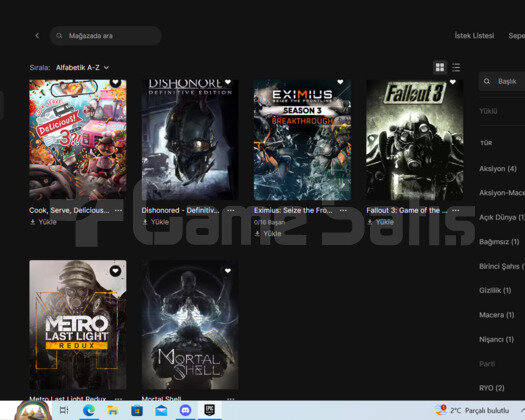Open Task View in the taskbar

coord(64,410)
